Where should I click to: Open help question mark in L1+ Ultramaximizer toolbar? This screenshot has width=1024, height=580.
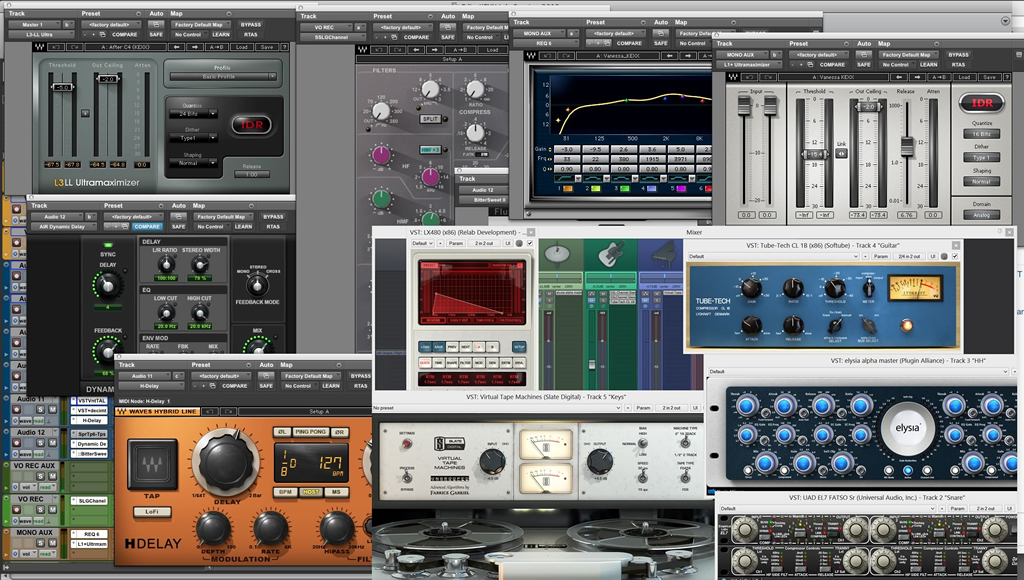(x=1009, y=77)
